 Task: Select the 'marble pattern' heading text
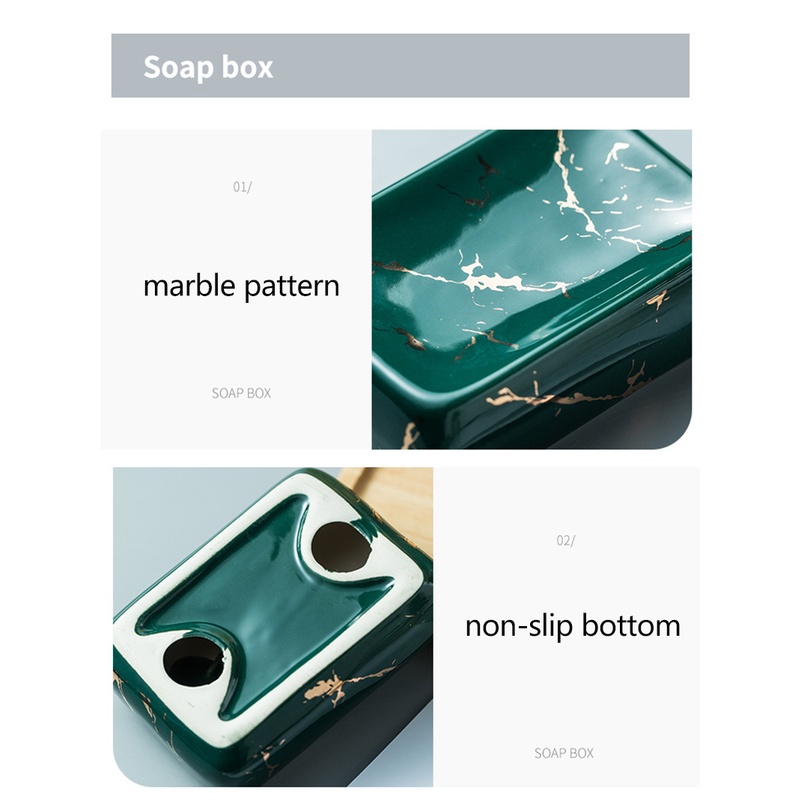coord(241,286)
